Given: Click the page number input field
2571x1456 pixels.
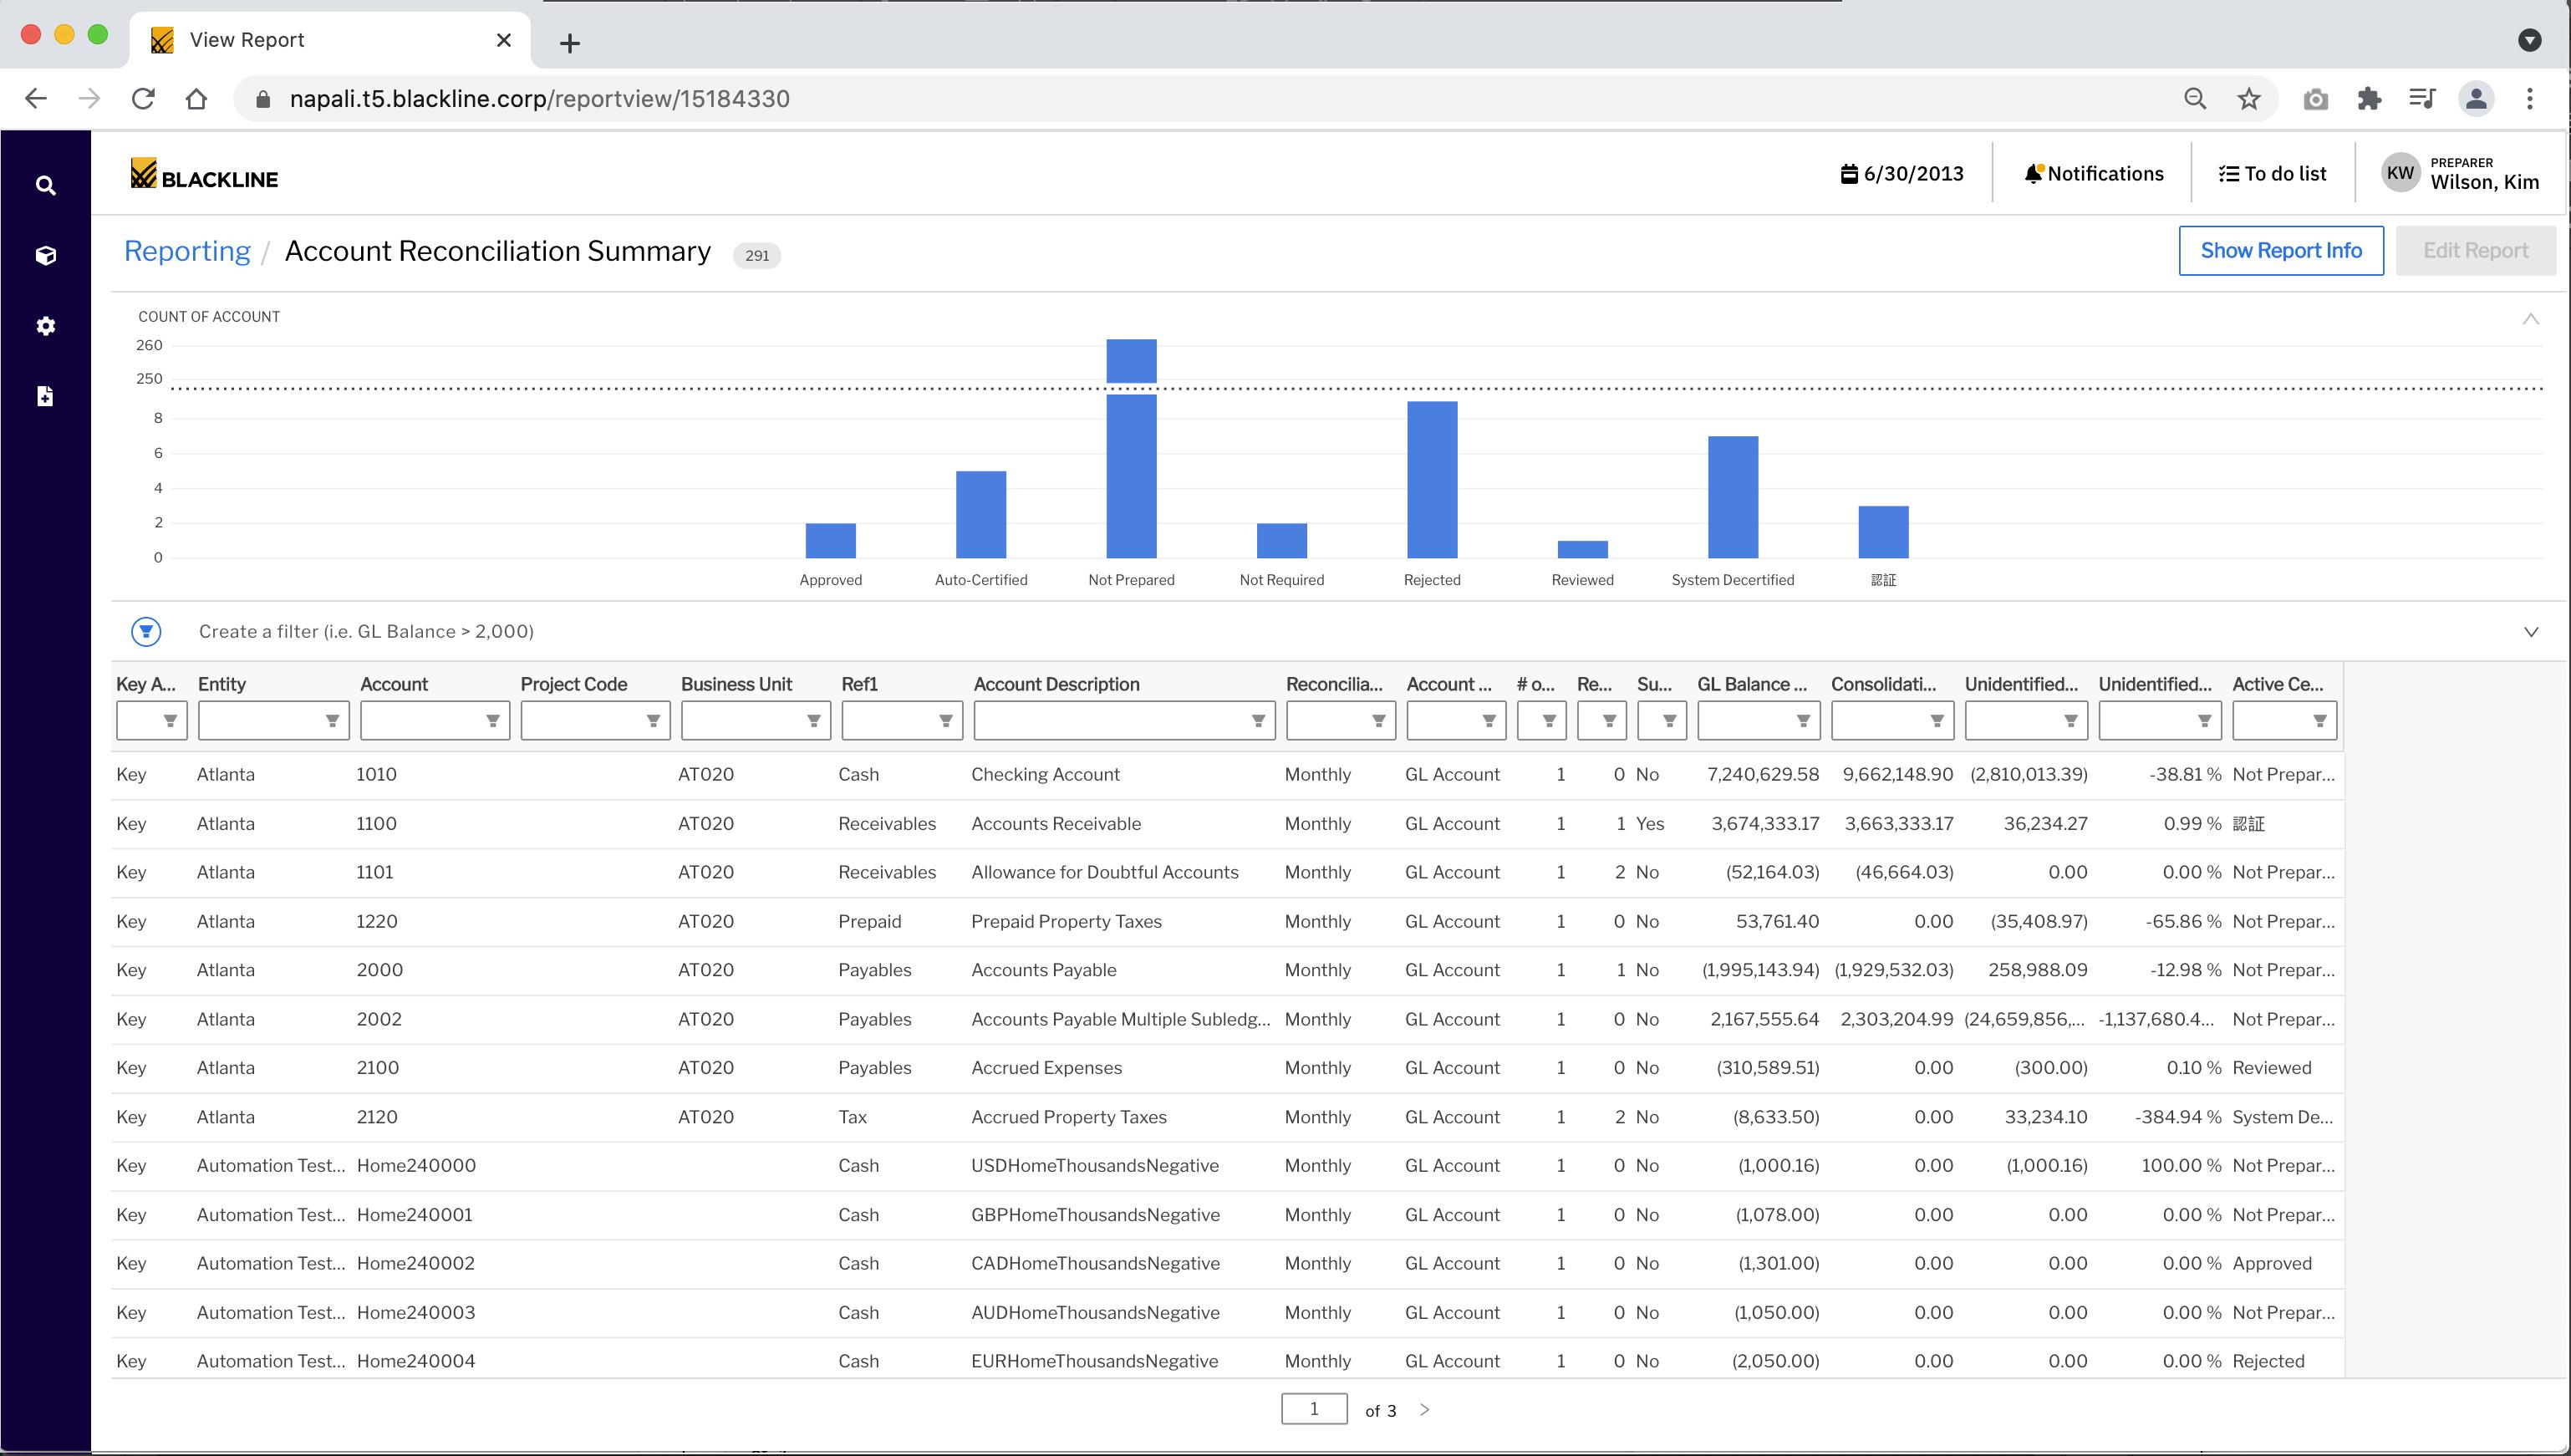Looking at the screenshot, I should click(1313, 1409).
